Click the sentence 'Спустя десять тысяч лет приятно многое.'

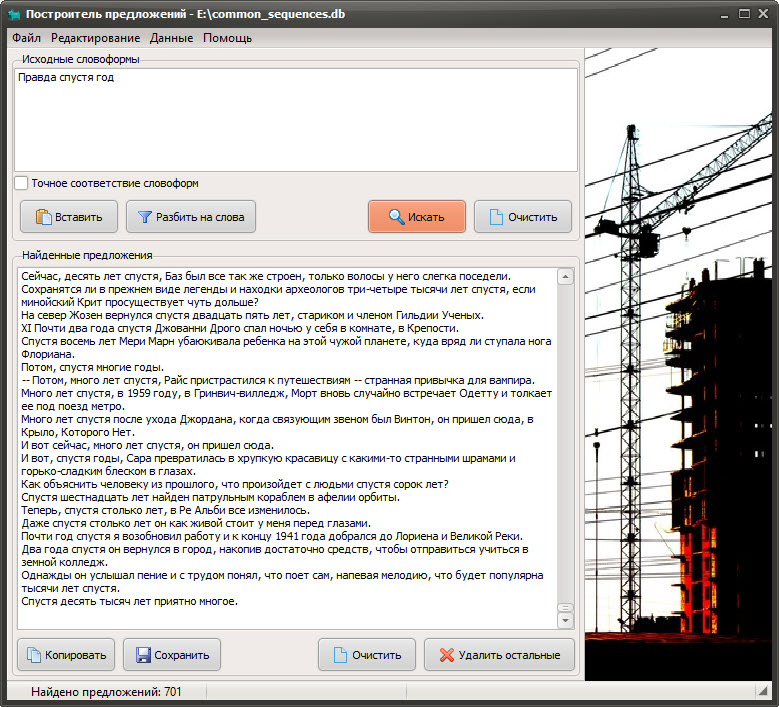pos(130,602)
